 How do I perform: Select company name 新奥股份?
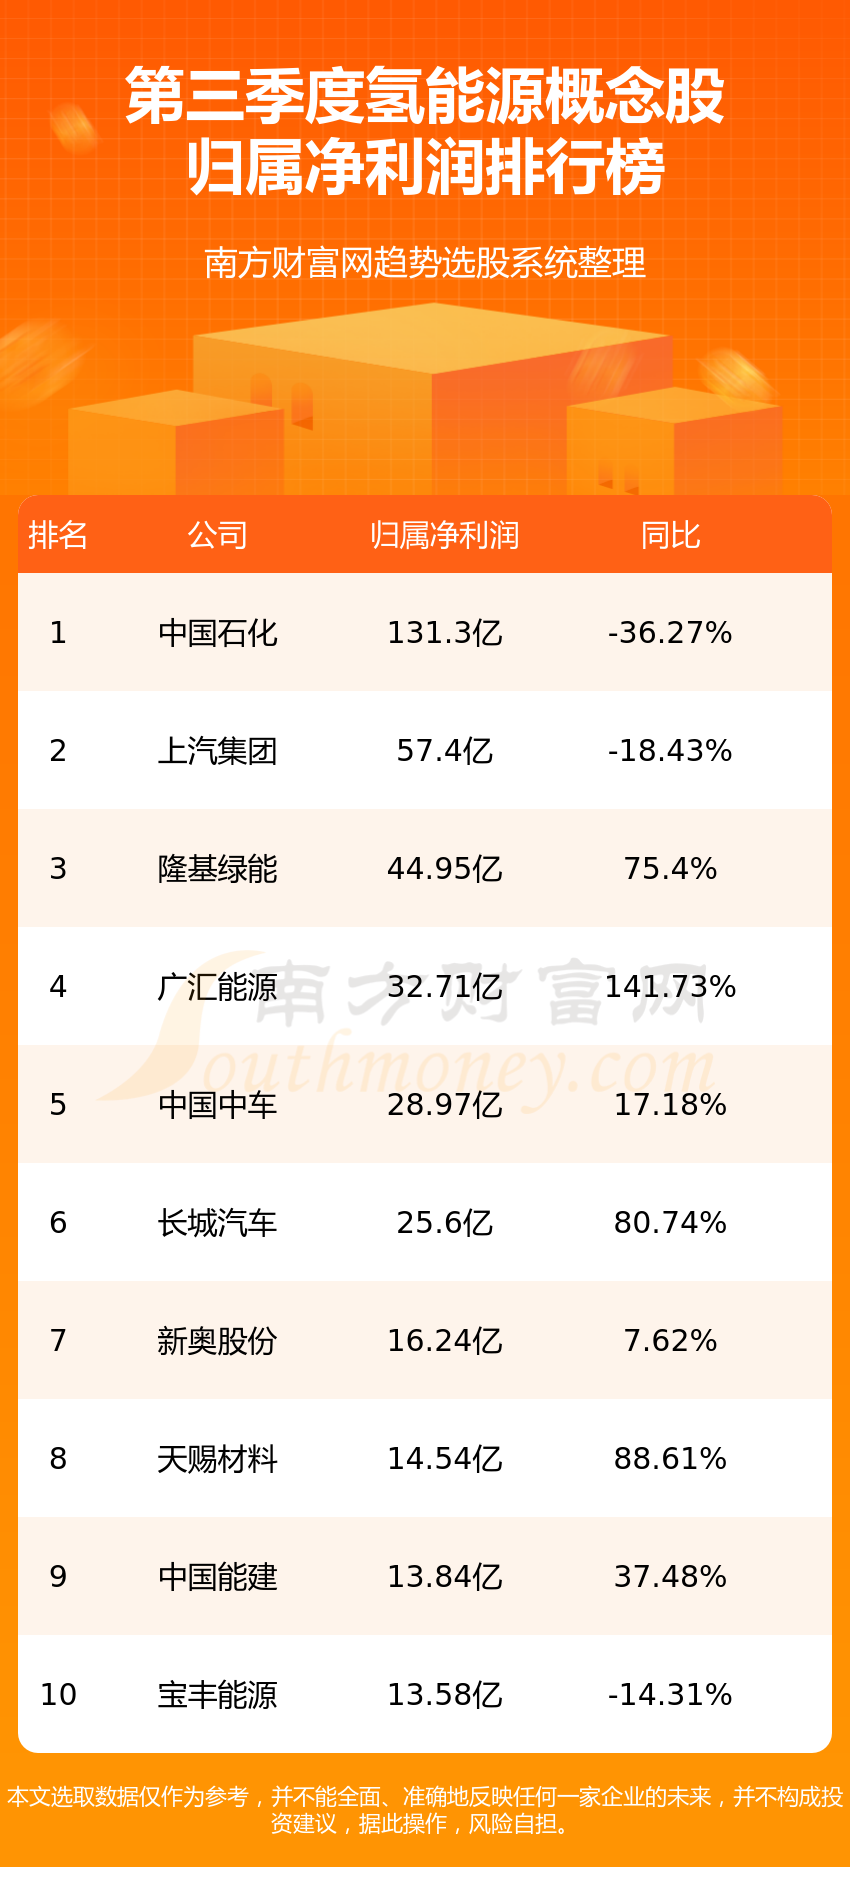pos(217,1341)
